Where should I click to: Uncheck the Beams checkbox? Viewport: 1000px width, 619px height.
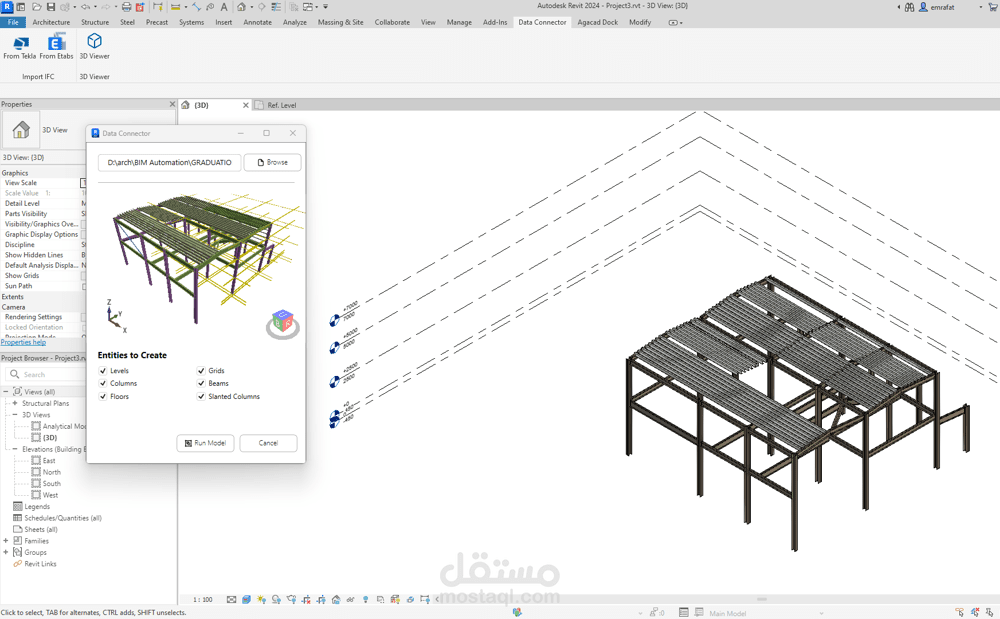[201, 383]
